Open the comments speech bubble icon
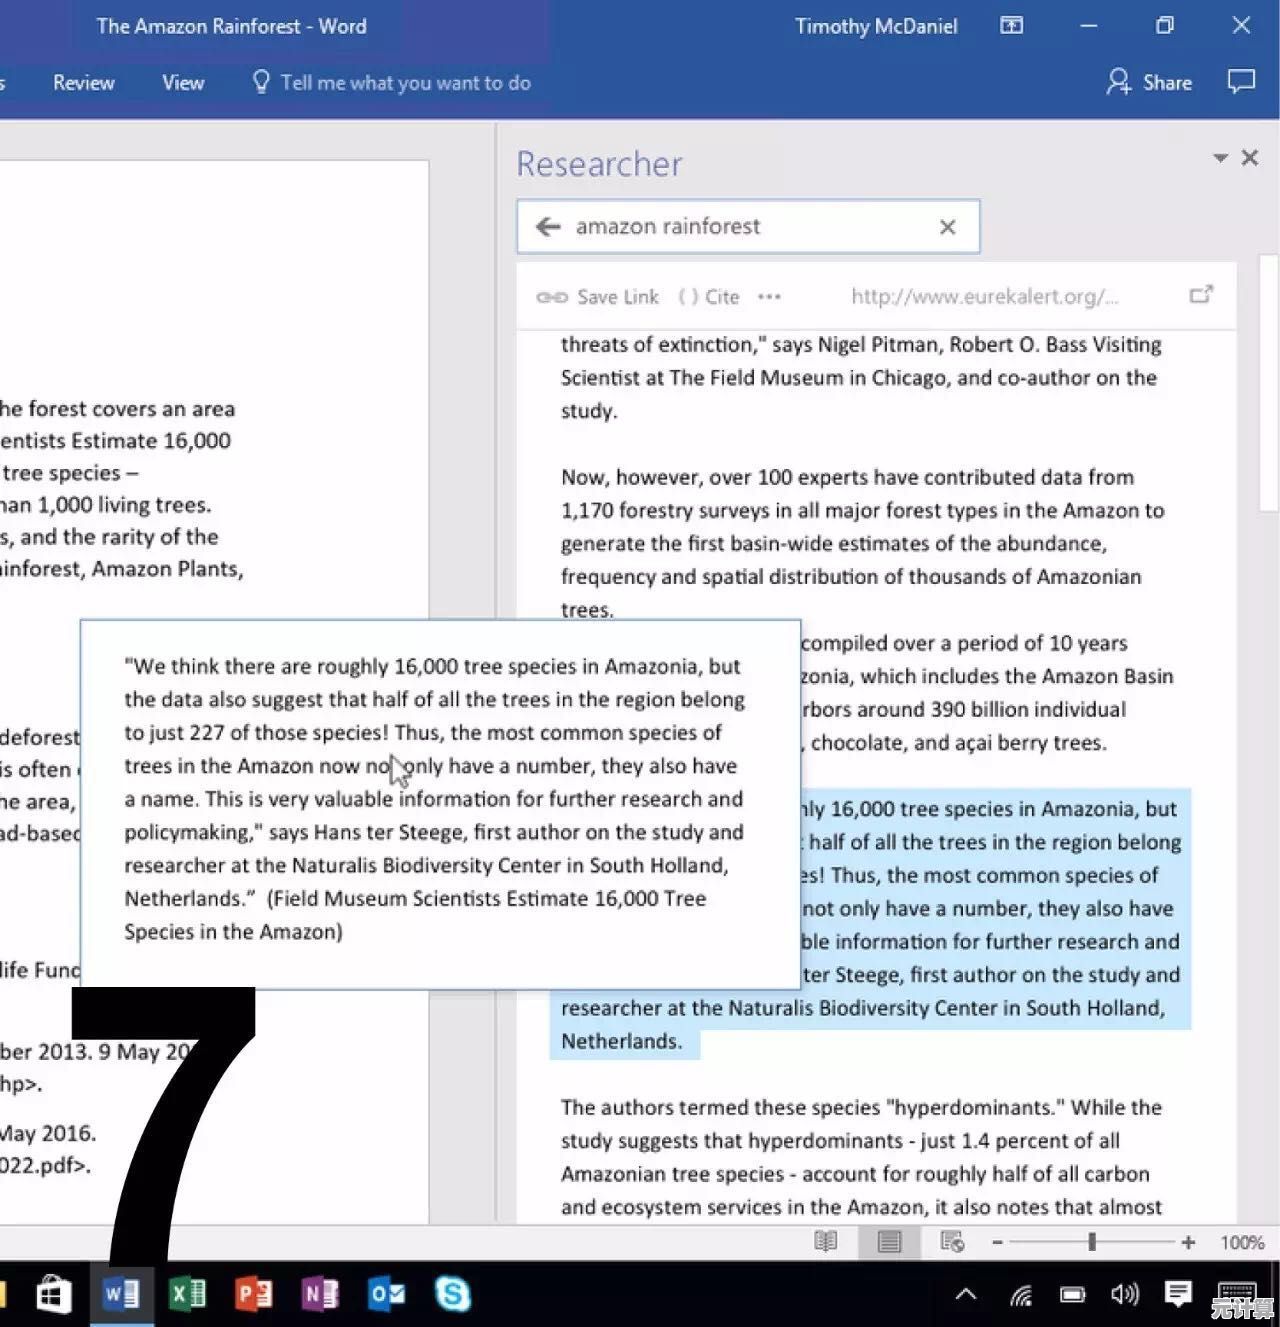Viewport: 1280px width, 1327px height. pos(1241,82)
